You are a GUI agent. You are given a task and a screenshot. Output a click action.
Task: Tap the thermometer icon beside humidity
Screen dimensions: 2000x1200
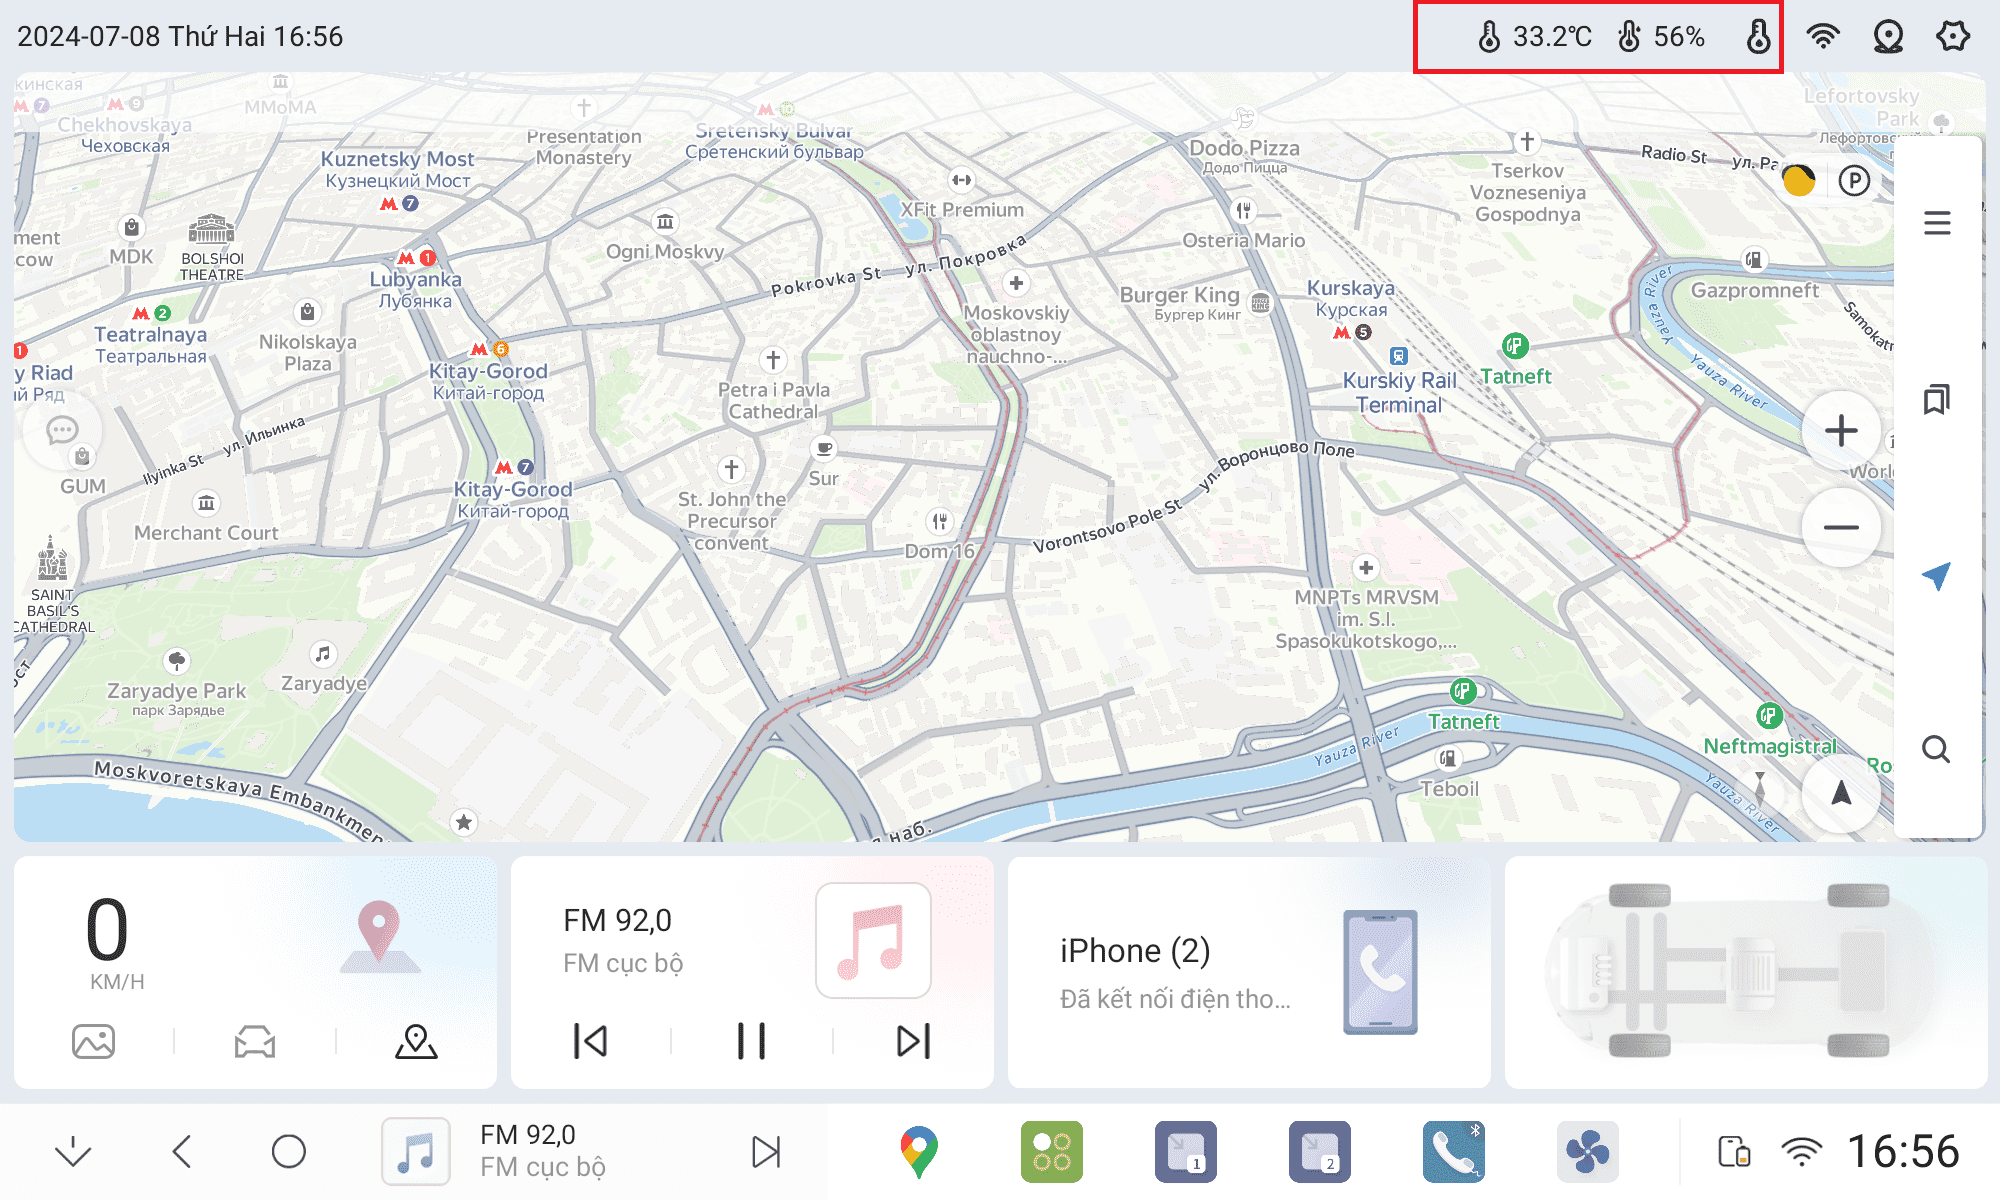point(1758,37)
